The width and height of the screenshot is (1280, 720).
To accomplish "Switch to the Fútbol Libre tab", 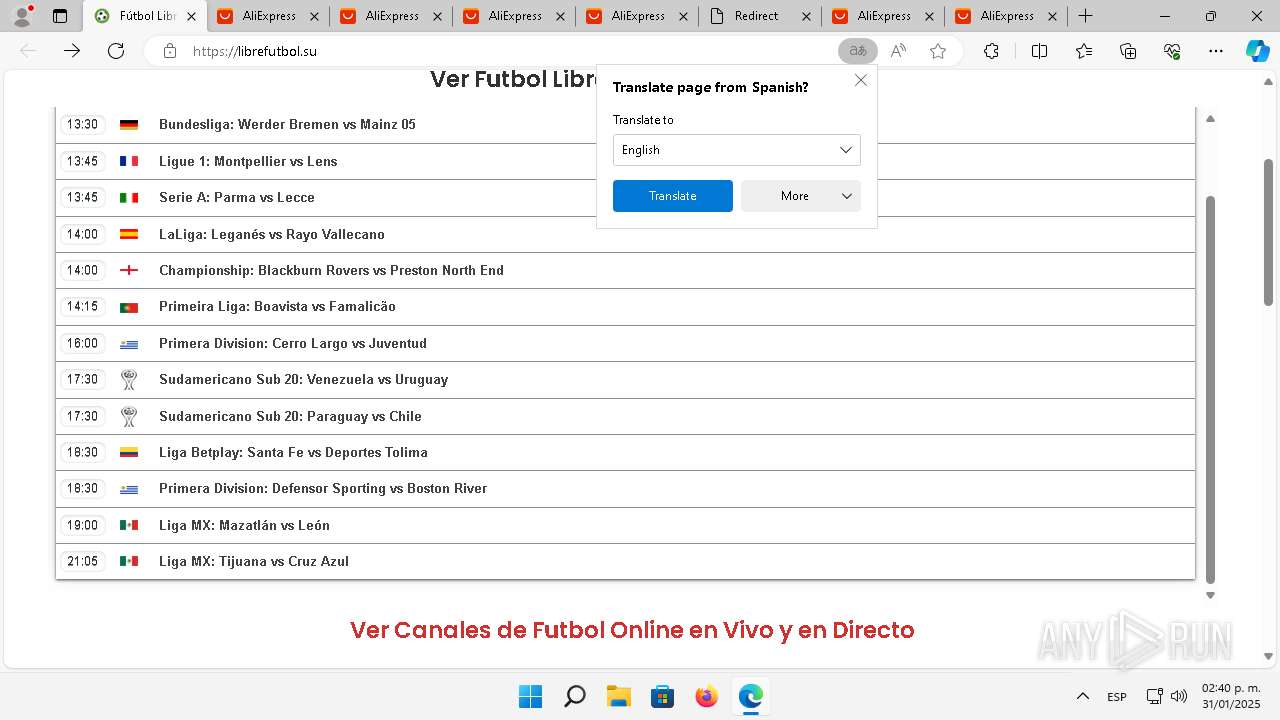I will coord(147,16).
